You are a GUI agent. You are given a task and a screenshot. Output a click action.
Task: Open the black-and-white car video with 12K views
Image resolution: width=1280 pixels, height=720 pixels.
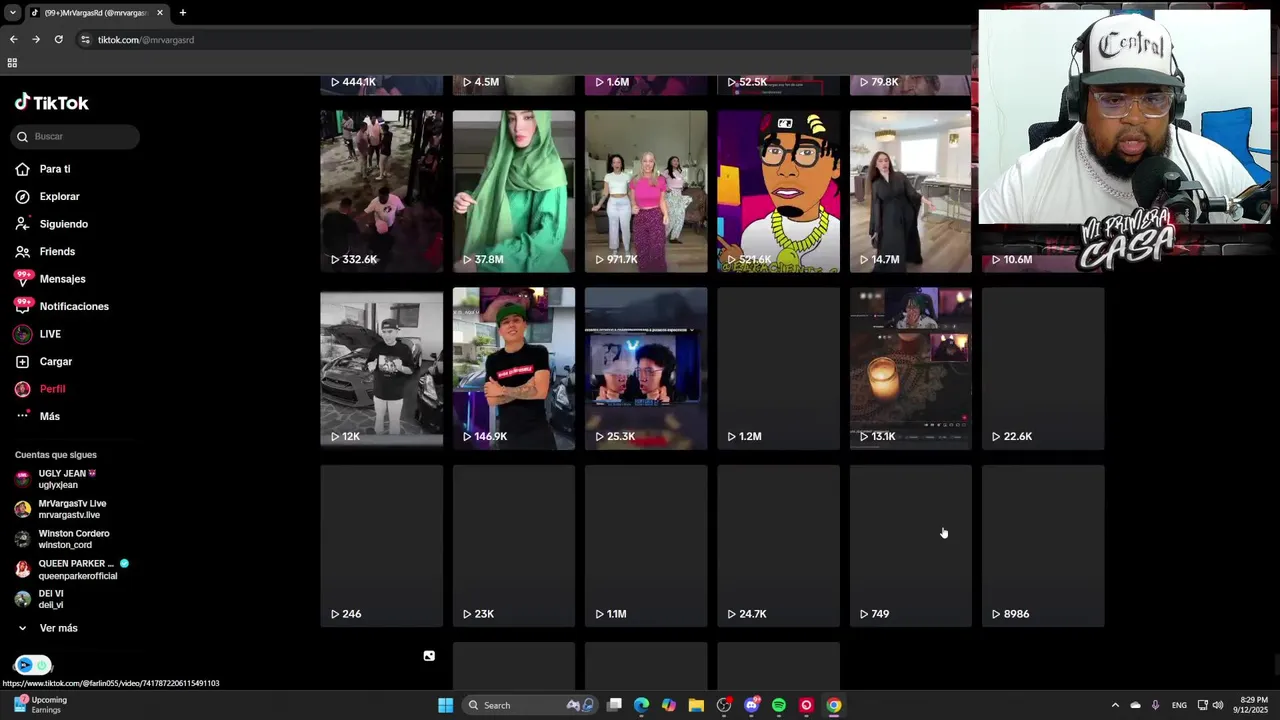tap(381, 369)
